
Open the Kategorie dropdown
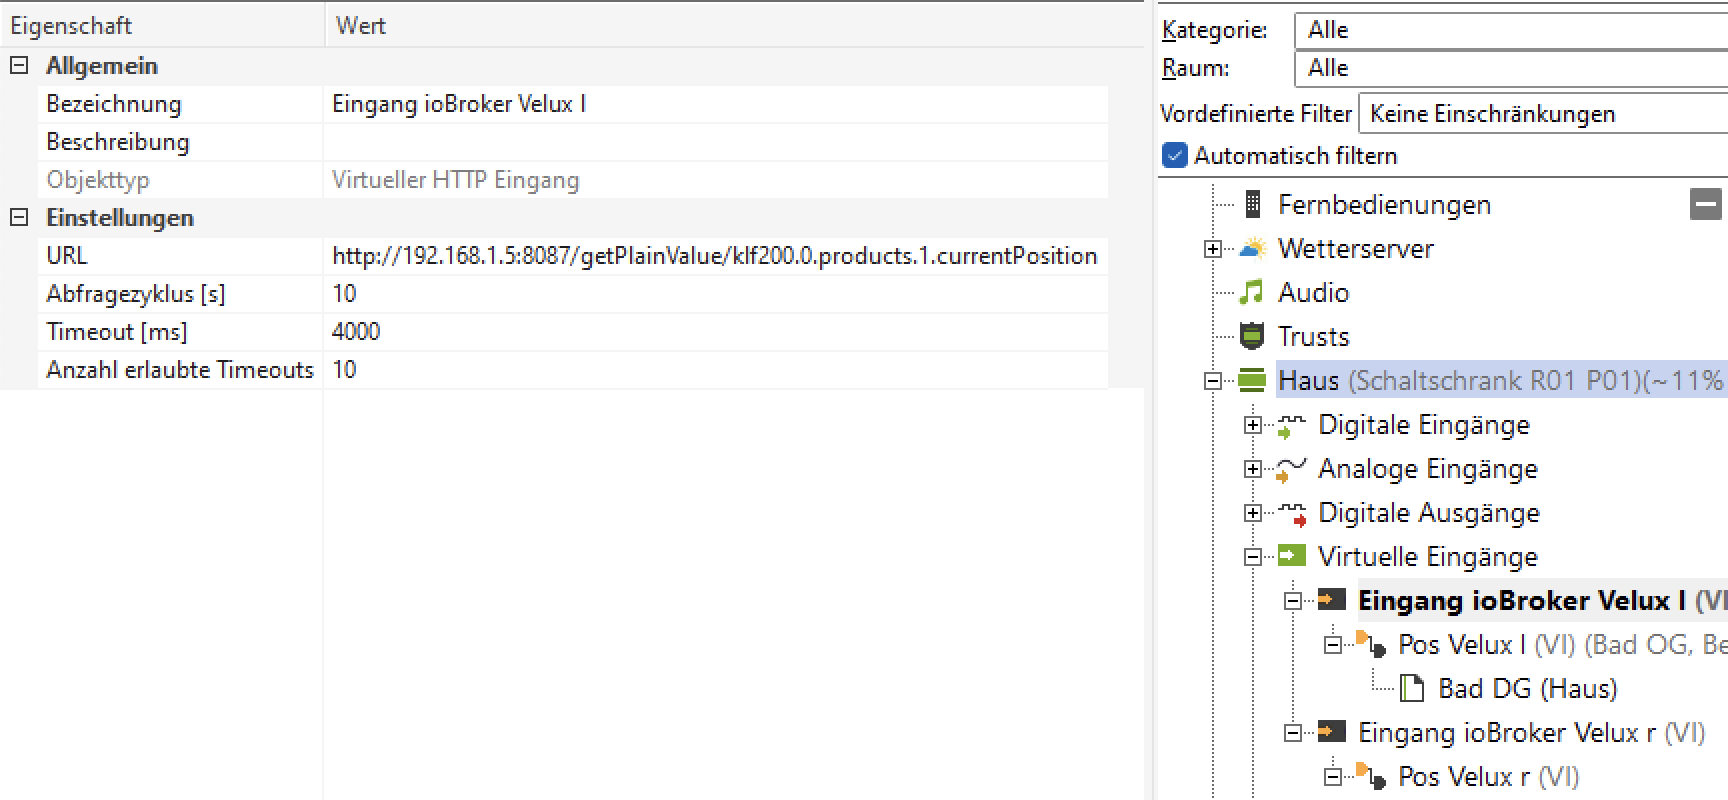click(1510, 30)
